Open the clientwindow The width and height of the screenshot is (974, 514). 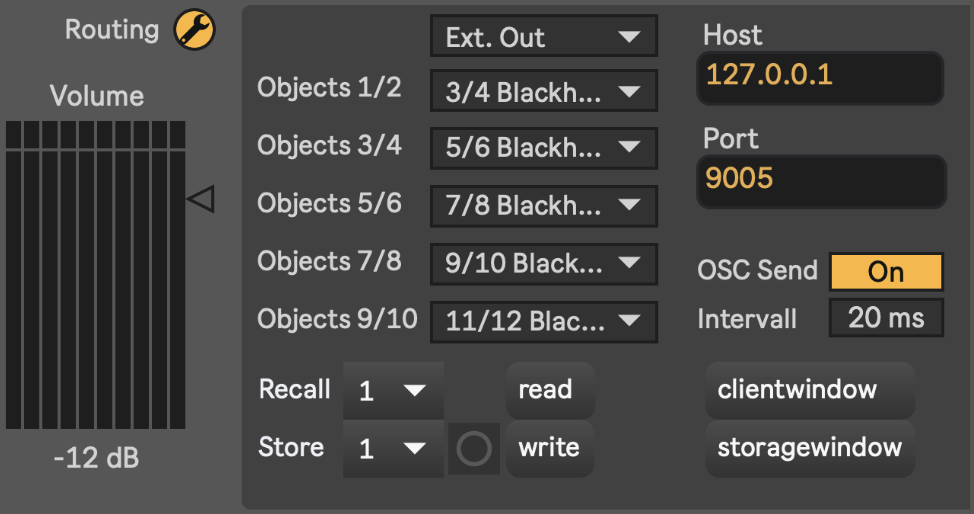pyautogui.click(x=810, y=390)
